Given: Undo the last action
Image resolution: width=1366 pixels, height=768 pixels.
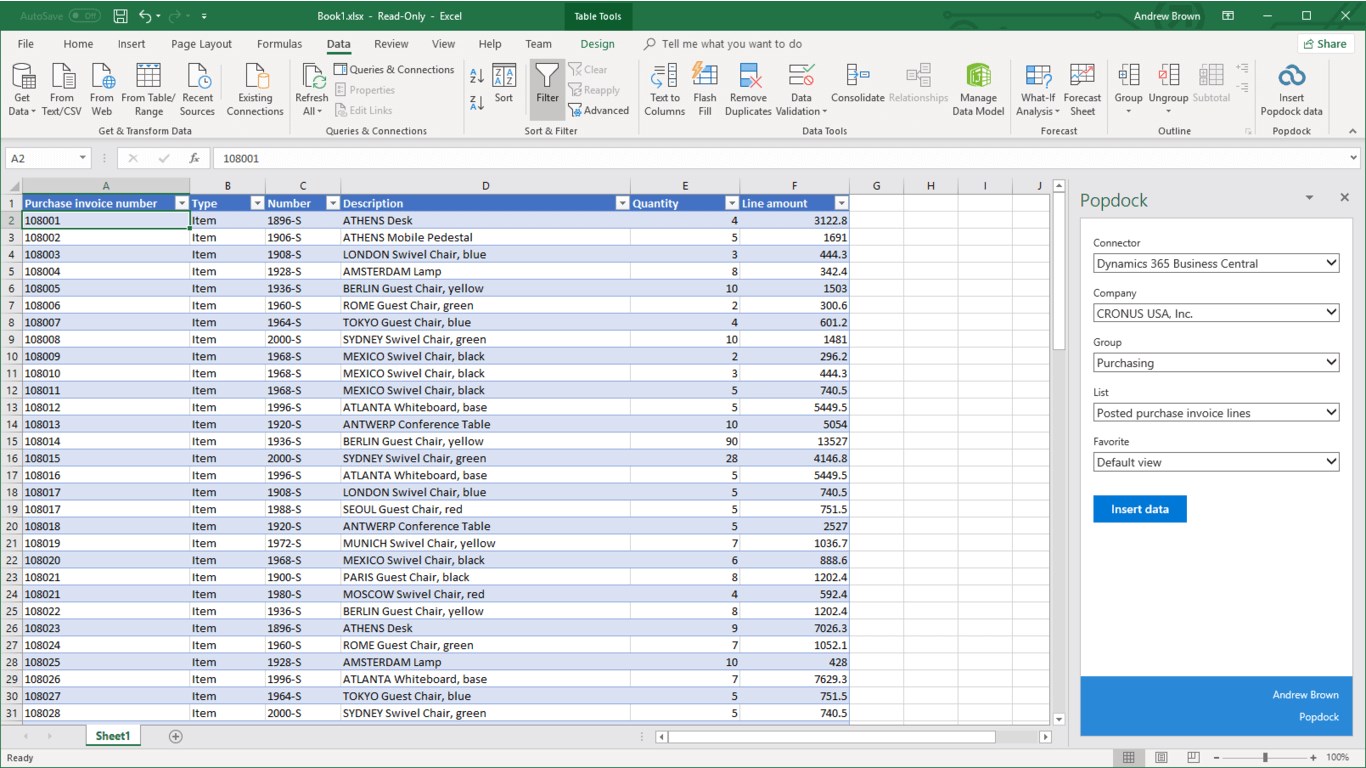Looking at the screenshot, I should tap(145, 16).
